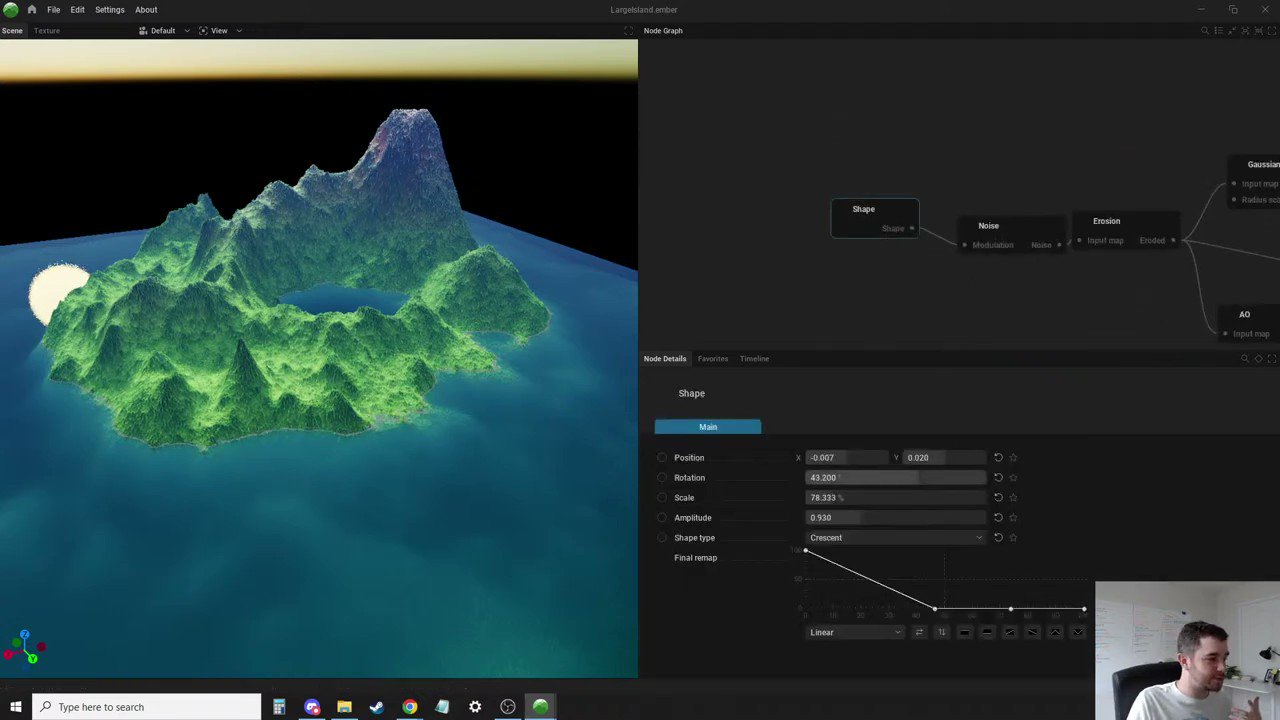Toggle the checkbox beside Shape type
This screenshot has height=720, width=1280.
(x=662, y=537)
